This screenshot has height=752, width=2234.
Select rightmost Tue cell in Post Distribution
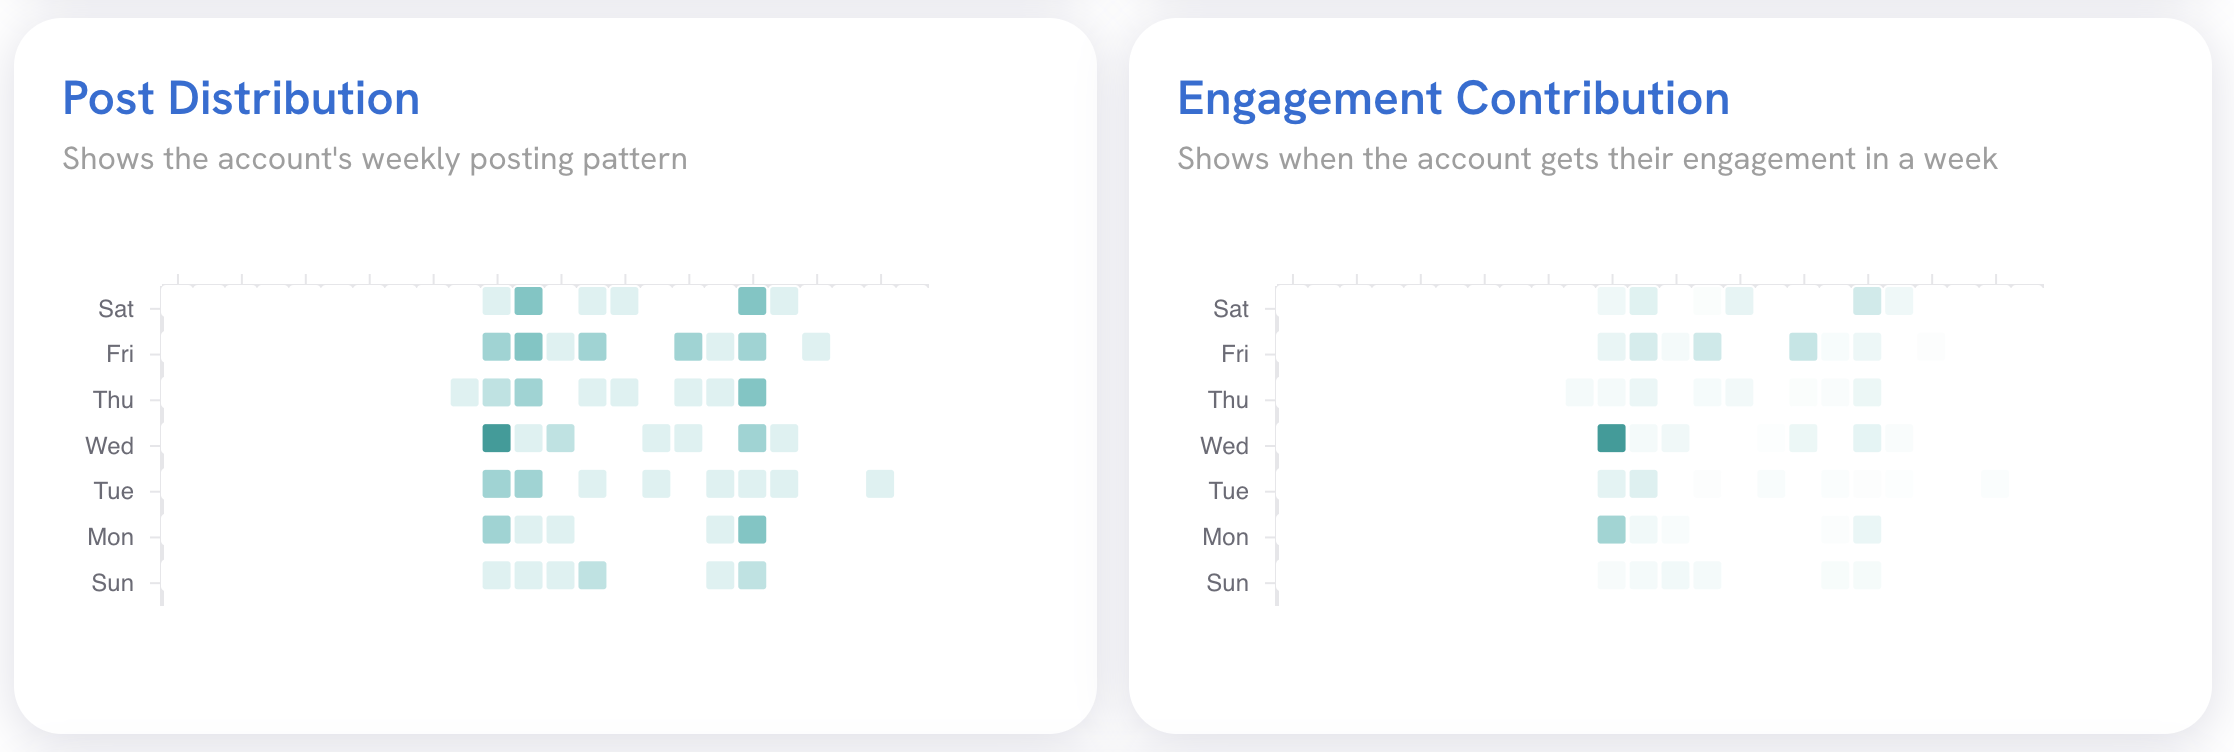point(880,484)
